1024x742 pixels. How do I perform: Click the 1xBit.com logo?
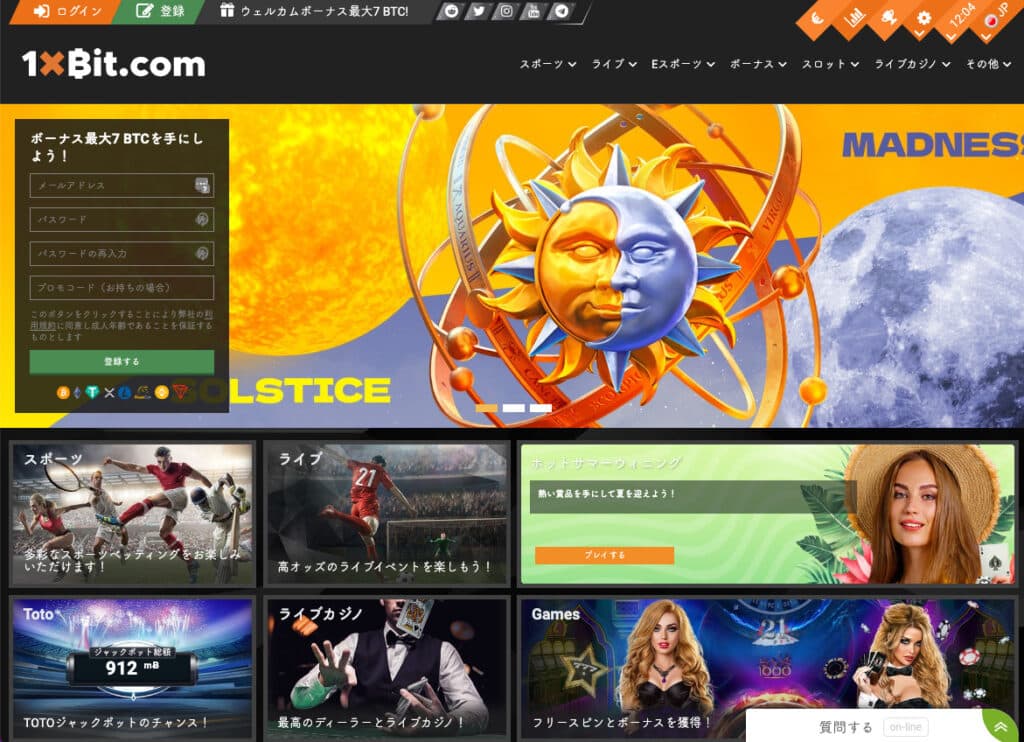coord(114,64)
